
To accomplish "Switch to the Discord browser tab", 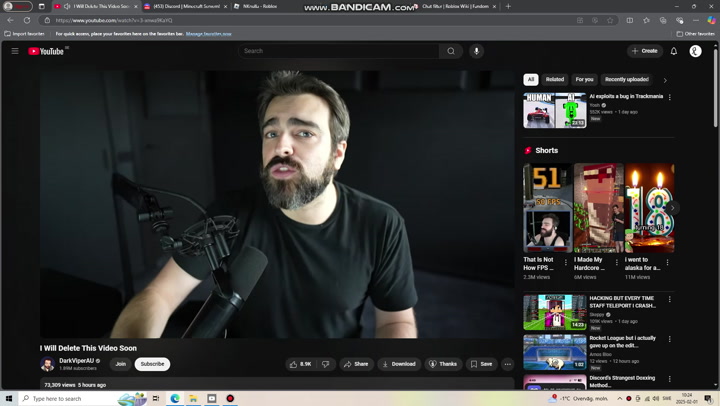I will 185,6.
